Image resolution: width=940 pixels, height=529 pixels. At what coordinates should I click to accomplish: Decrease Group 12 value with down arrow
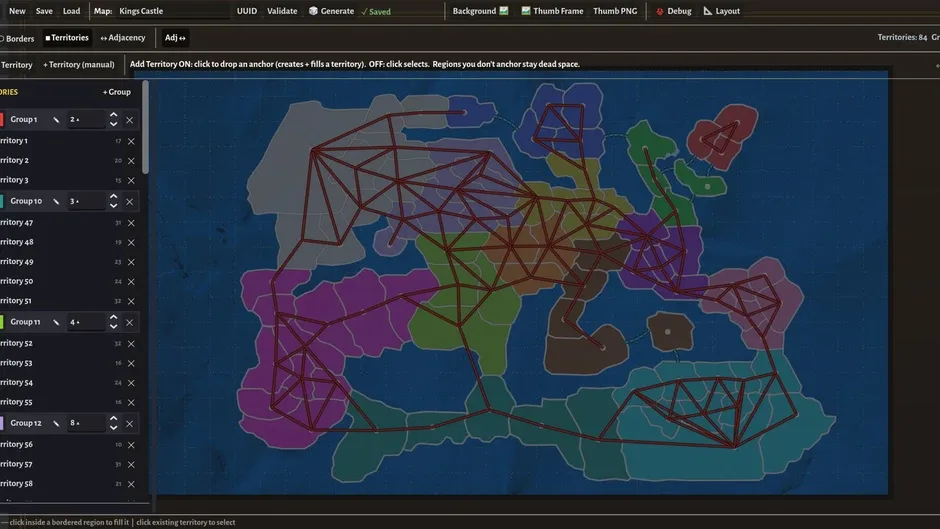pos(113,428)
